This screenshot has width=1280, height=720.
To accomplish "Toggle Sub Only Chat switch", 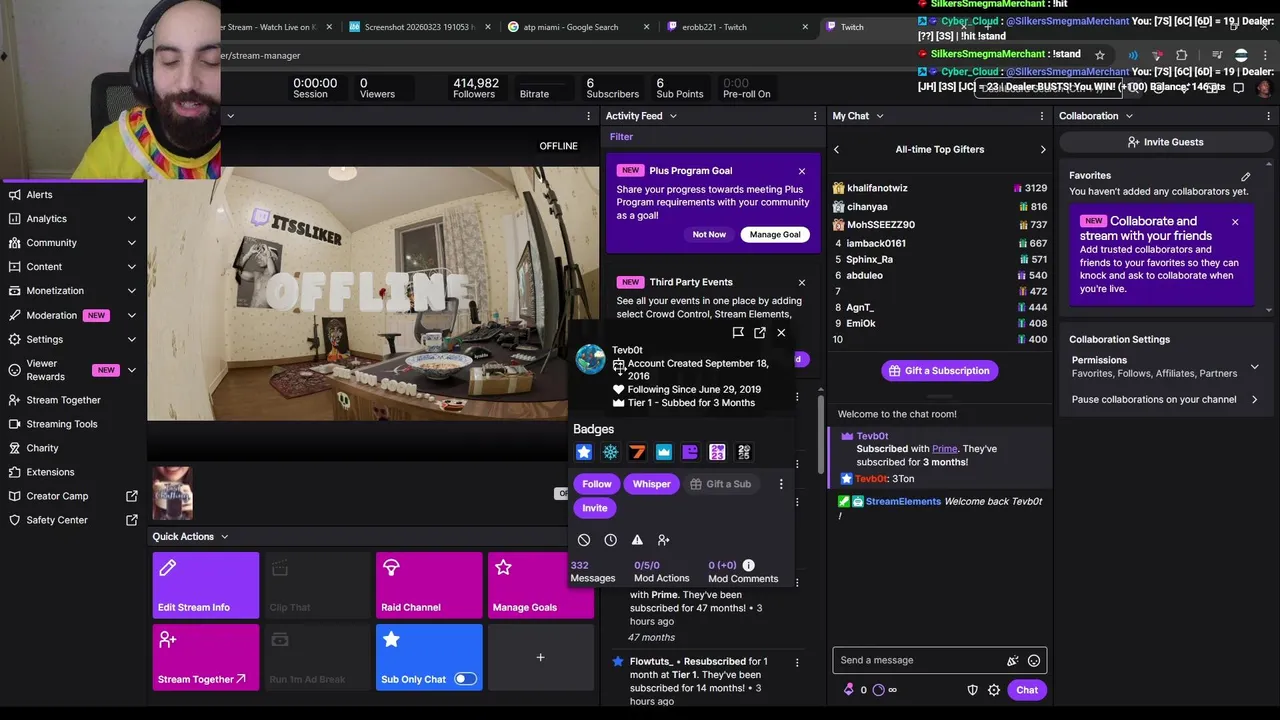I will [466, 679].
